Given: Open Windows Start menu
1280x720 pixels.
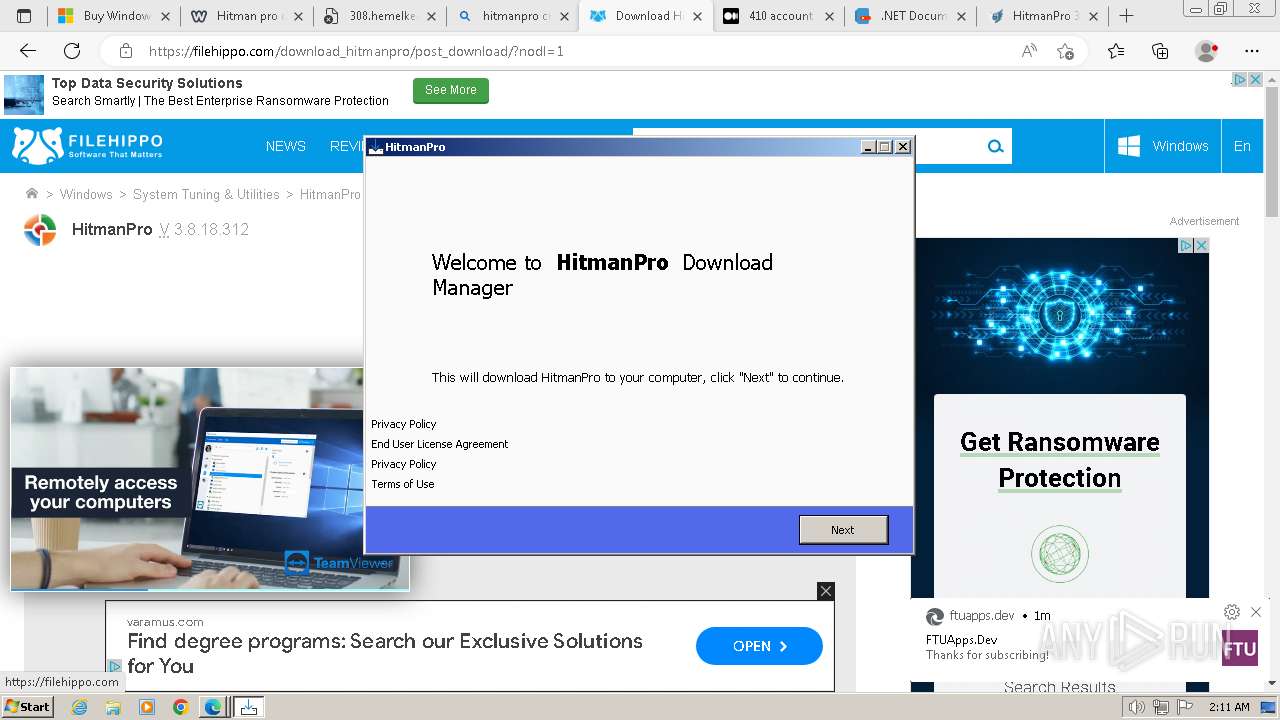Looking at the screenshot, I should tap(27, 706).
